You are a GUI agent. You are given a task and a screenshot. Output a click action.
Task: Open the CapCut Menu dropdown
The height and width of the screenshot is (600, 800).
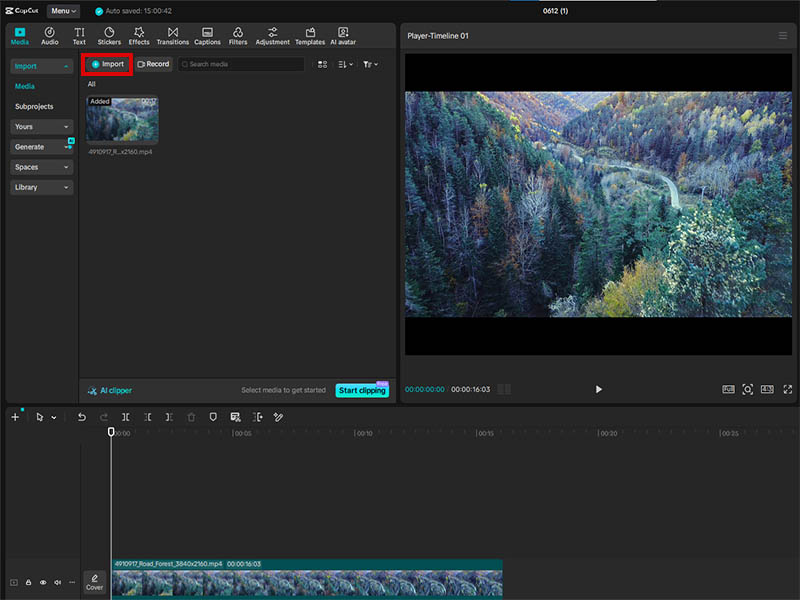(63, 11)
